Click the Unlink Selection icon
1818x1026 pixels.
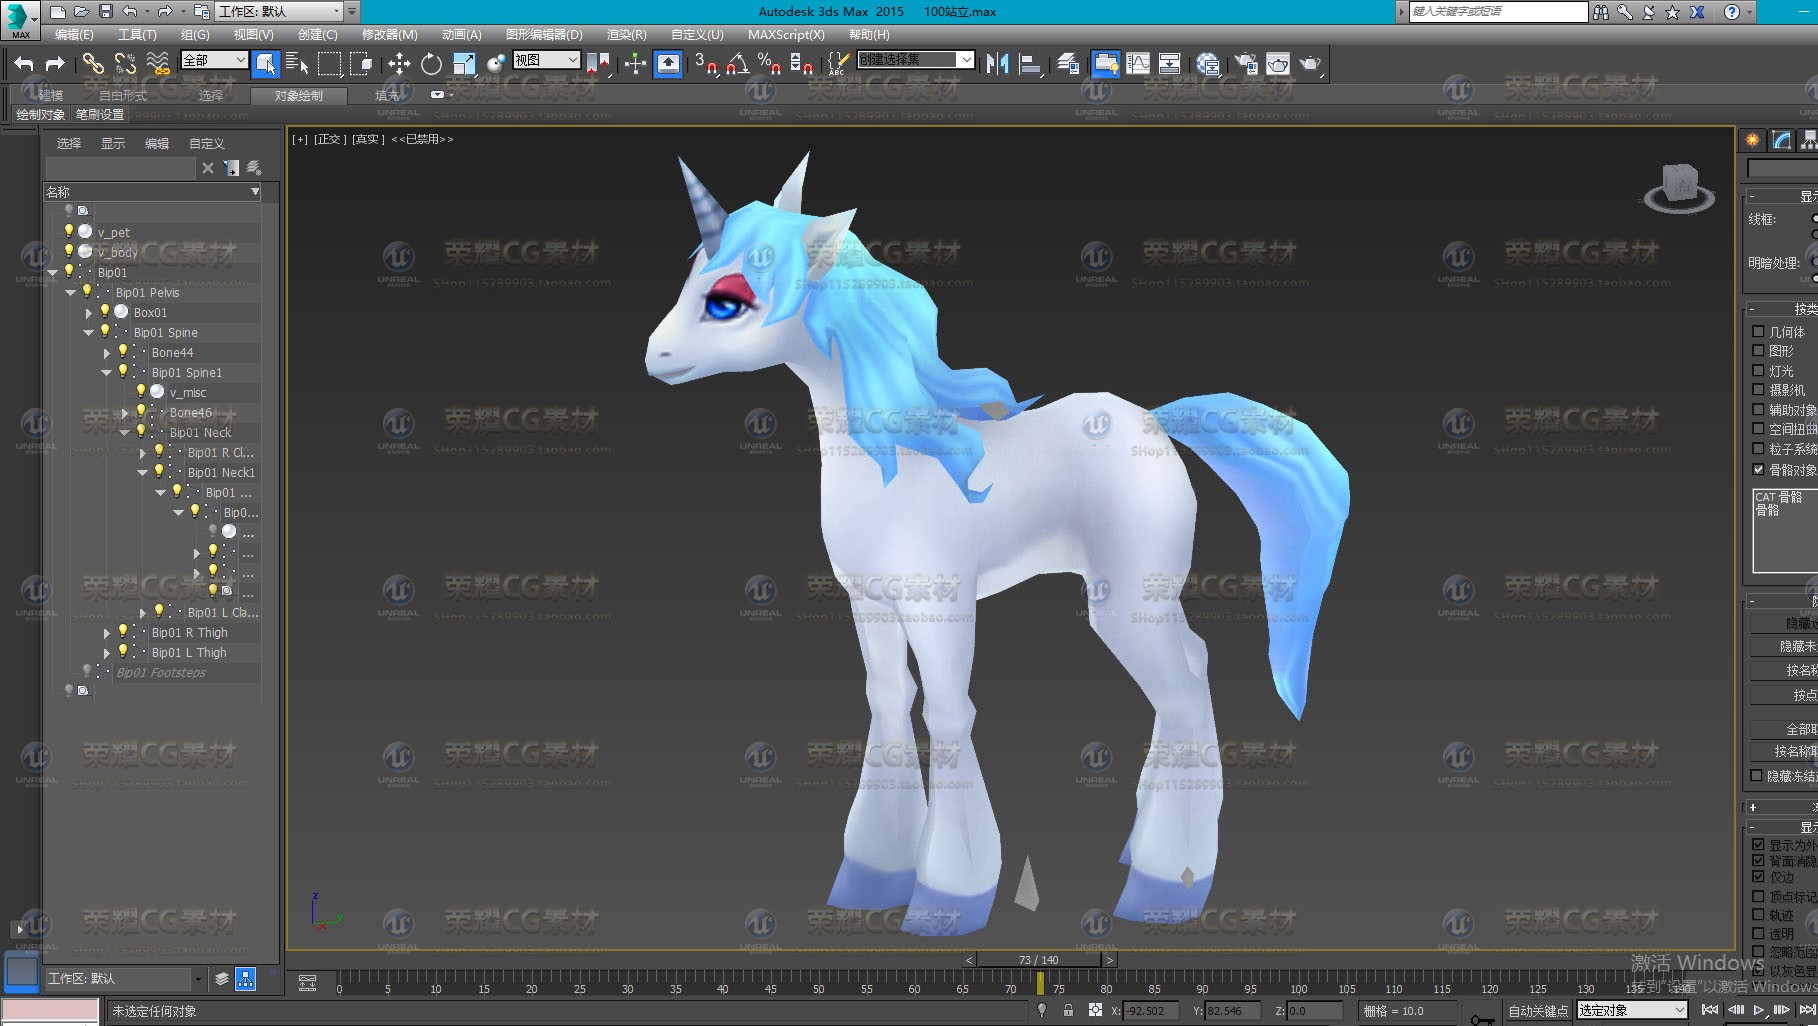point(125,64)
